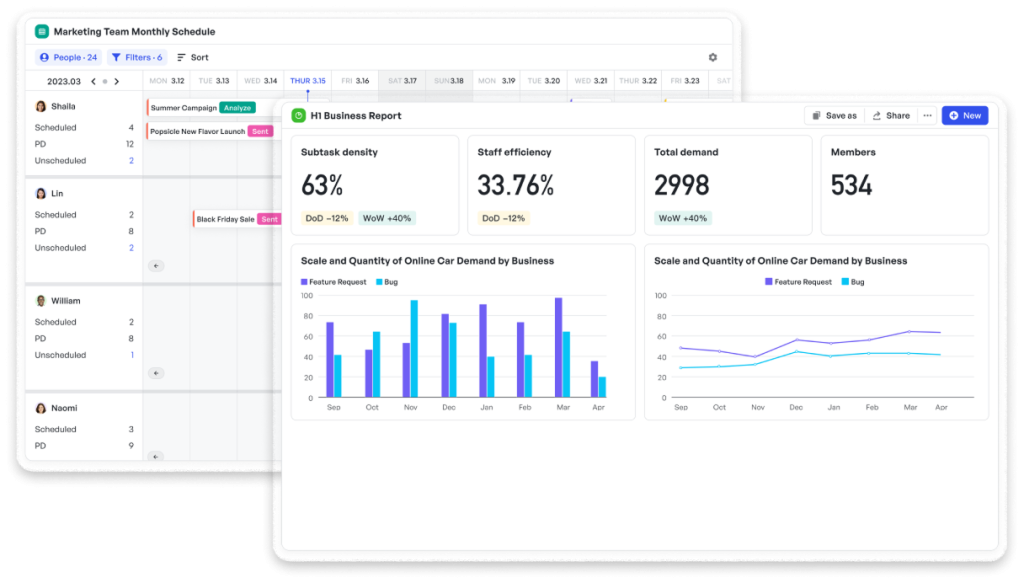Screen dimensions: 1024x583
Task: Toggle Bug series in line chart legend
Action: 852,282
